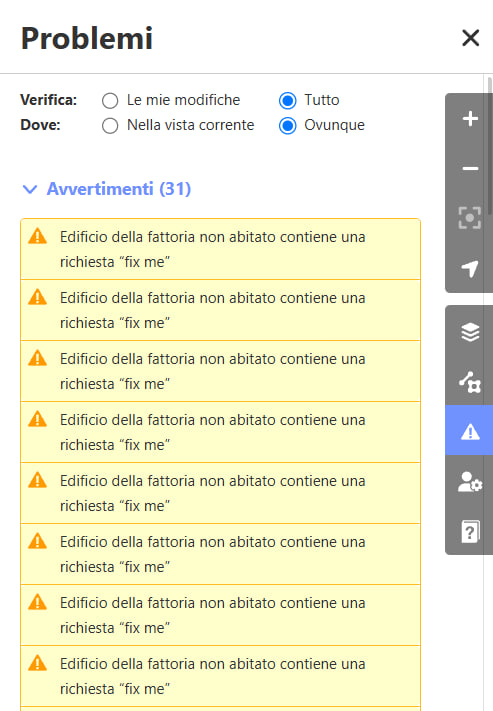Open the preferences user gear icon
The width and height of the screenshot is (493, 711).
470,481
